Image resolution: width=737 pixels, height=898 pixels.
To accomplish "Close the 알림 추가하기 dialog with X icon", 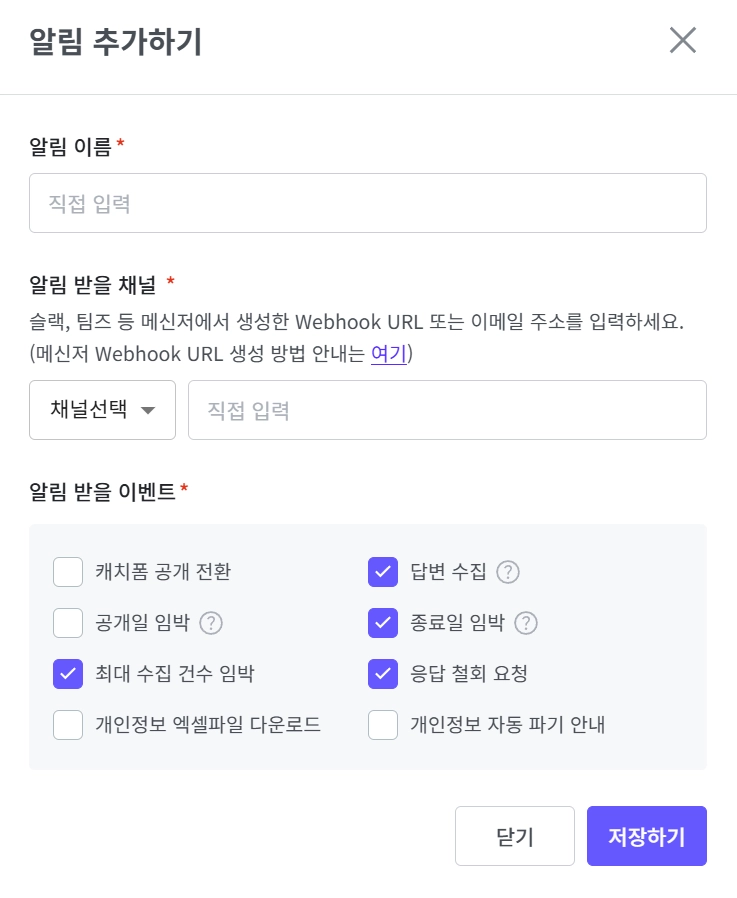I will [x=683, y=40].
